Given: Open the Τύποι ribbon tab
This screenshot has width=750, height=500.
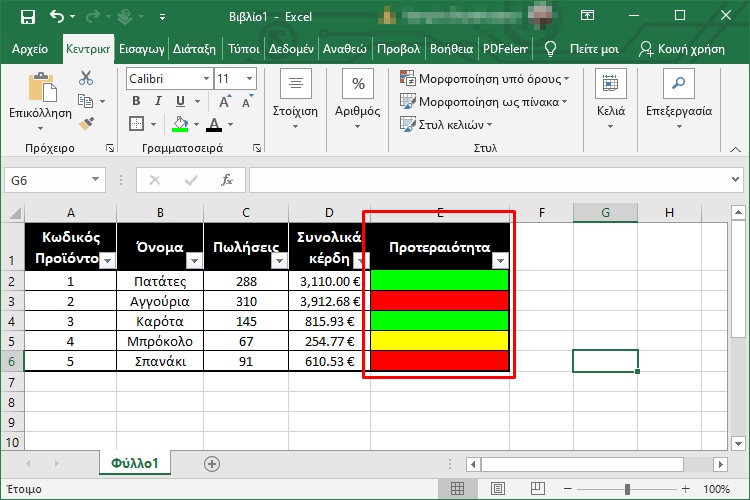Looking at the screenshot, I should coord(243,49).
